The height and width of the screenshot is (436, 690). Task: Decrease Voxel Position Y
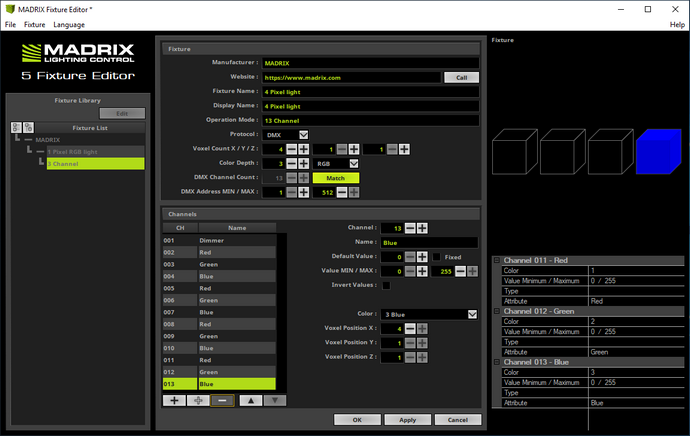(410, 343)
